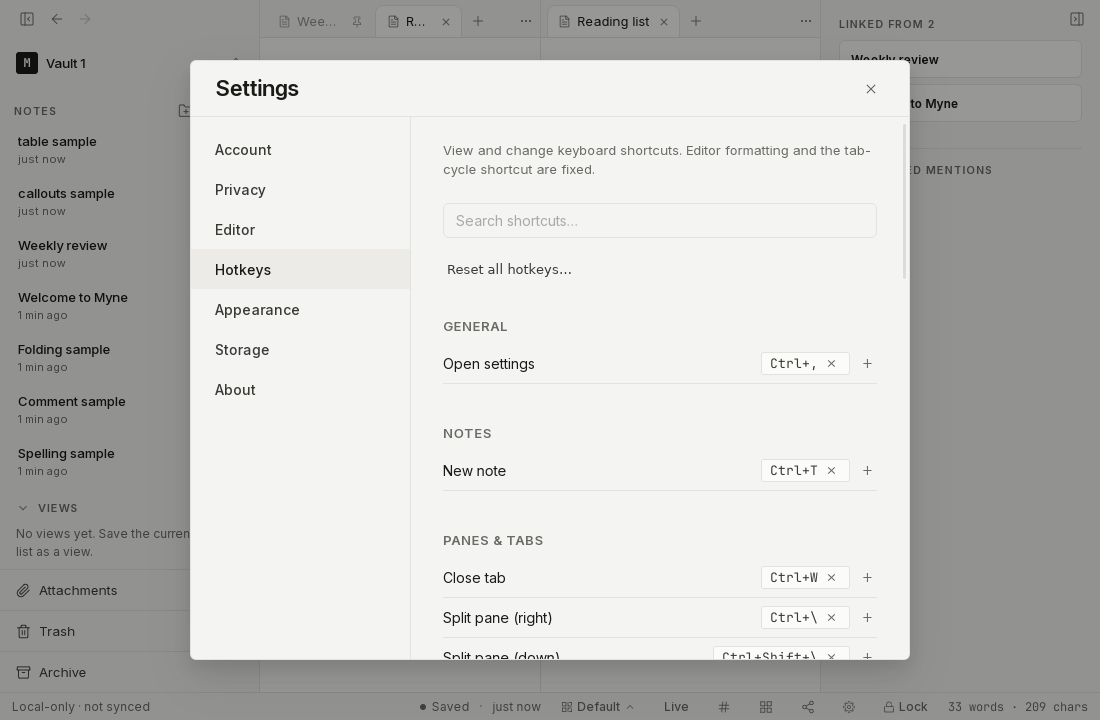Click the settings dialog scrollbar

(x=905, y=201)
